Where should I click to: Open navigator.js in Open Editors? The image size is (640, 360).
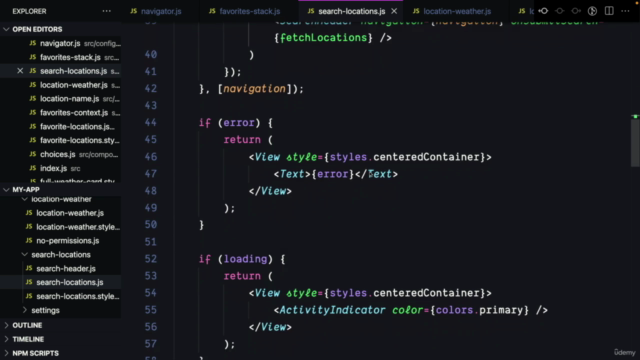point(60,43)
